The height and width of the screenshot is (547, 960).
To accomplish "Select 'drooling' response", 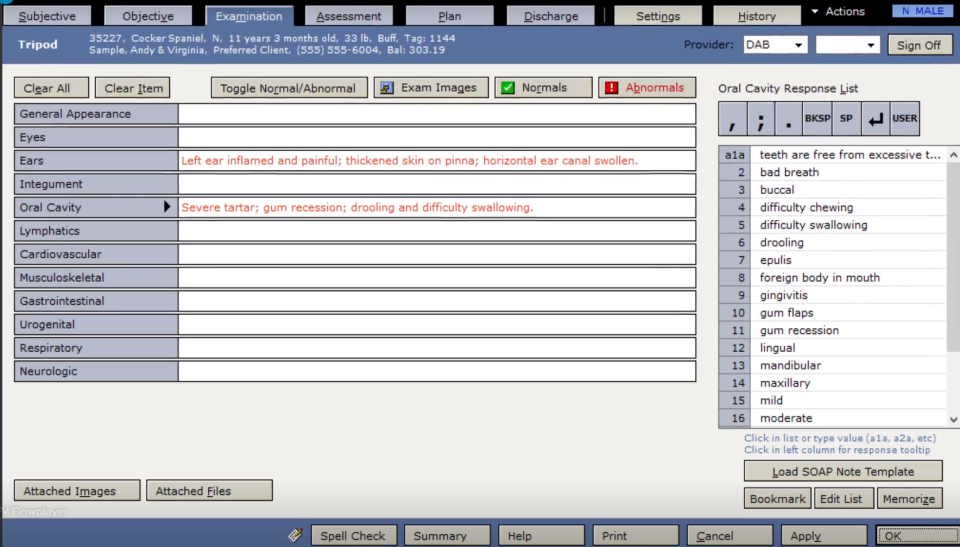I will pyautogui.click(x=849, y=243).
